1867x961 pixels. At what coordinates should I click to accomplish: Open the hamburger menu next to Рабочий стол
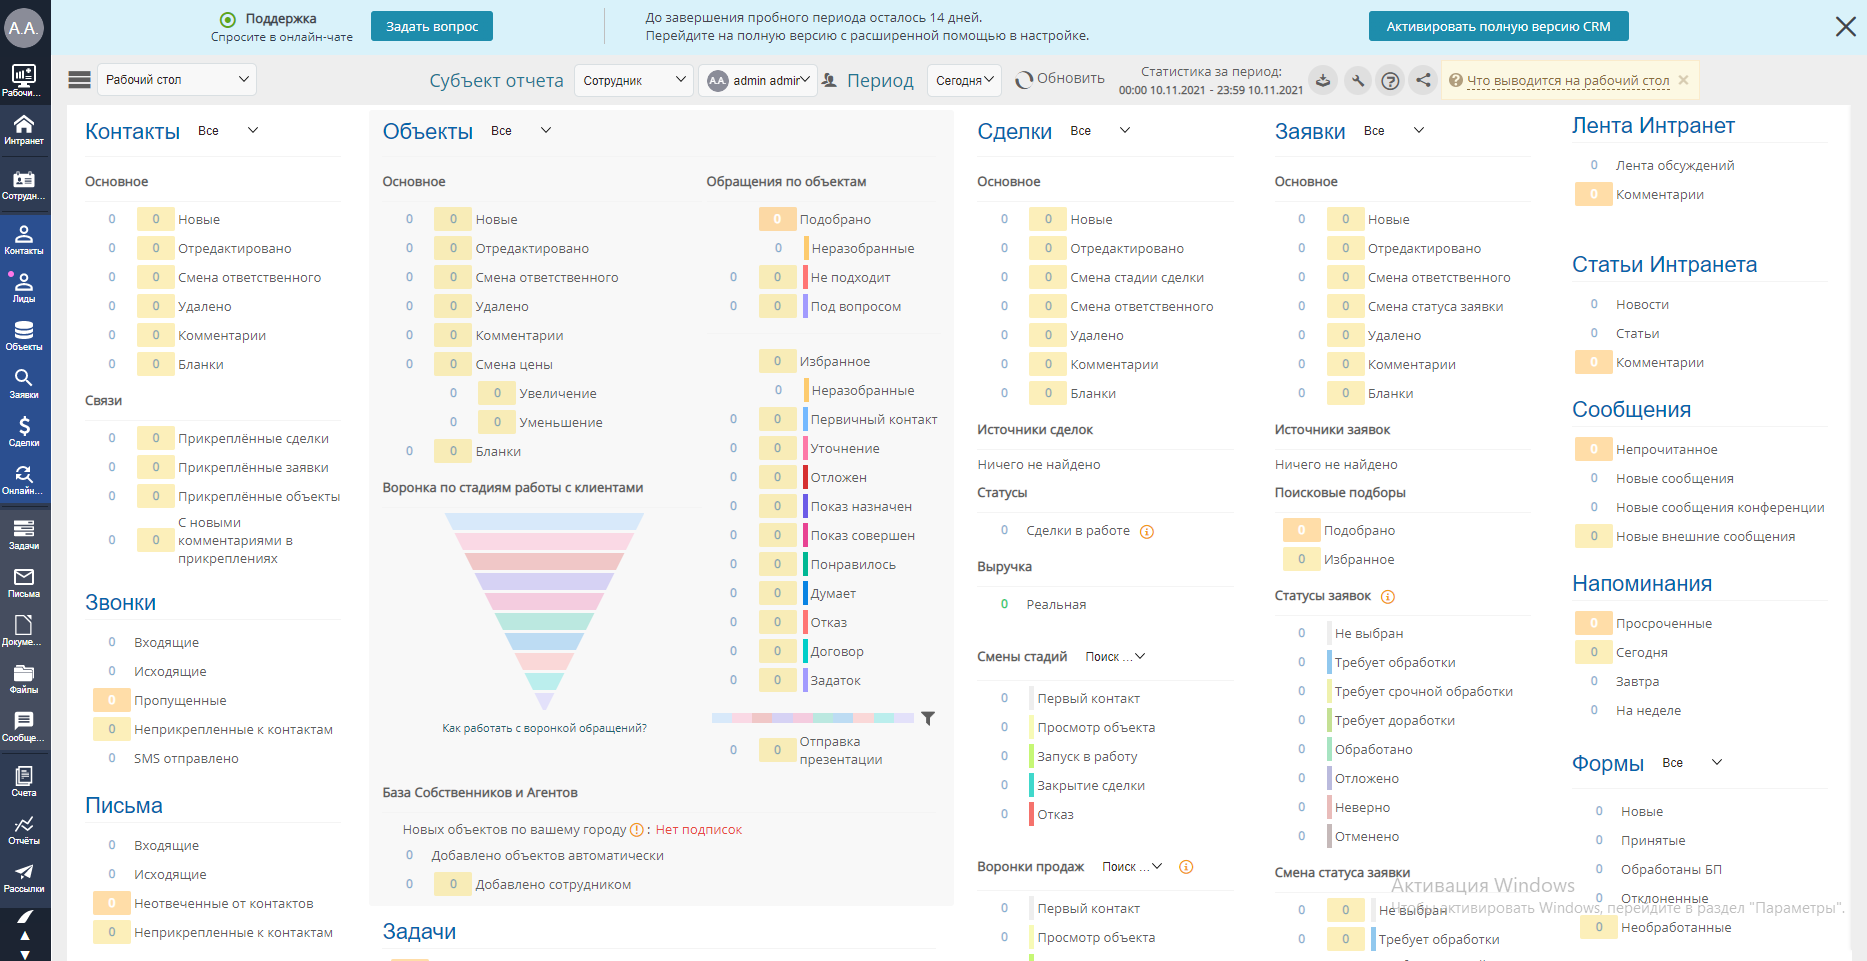coord(79,80)
